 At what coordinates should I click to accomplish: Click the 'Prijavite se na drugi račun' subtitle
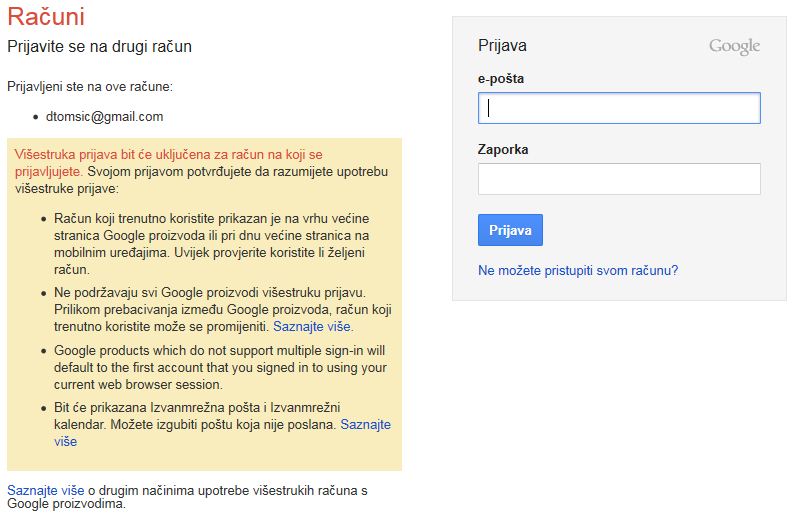pos(99,46)
